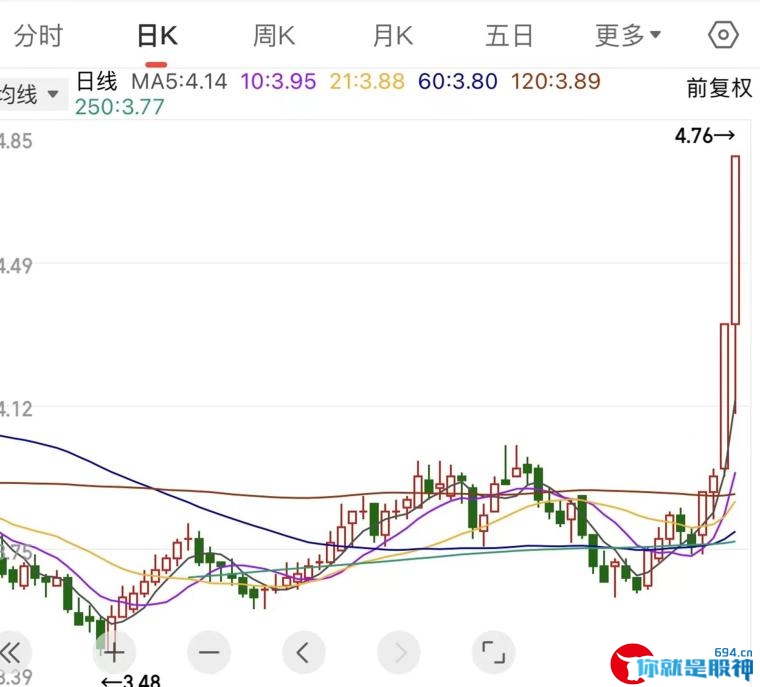Select the latest tall red candlestick

pyautogui.click(x=735, y=240)
